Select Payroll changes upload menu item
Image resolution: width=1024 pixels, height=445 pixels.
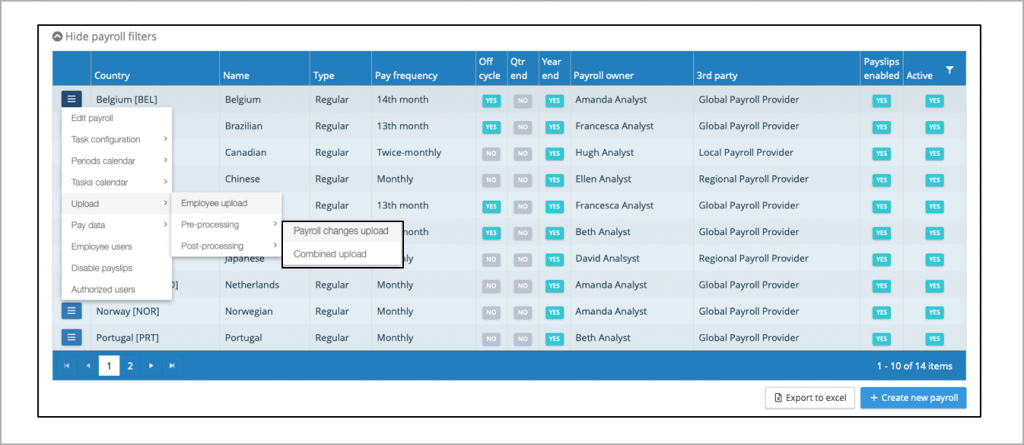click(x=341, y=231)
